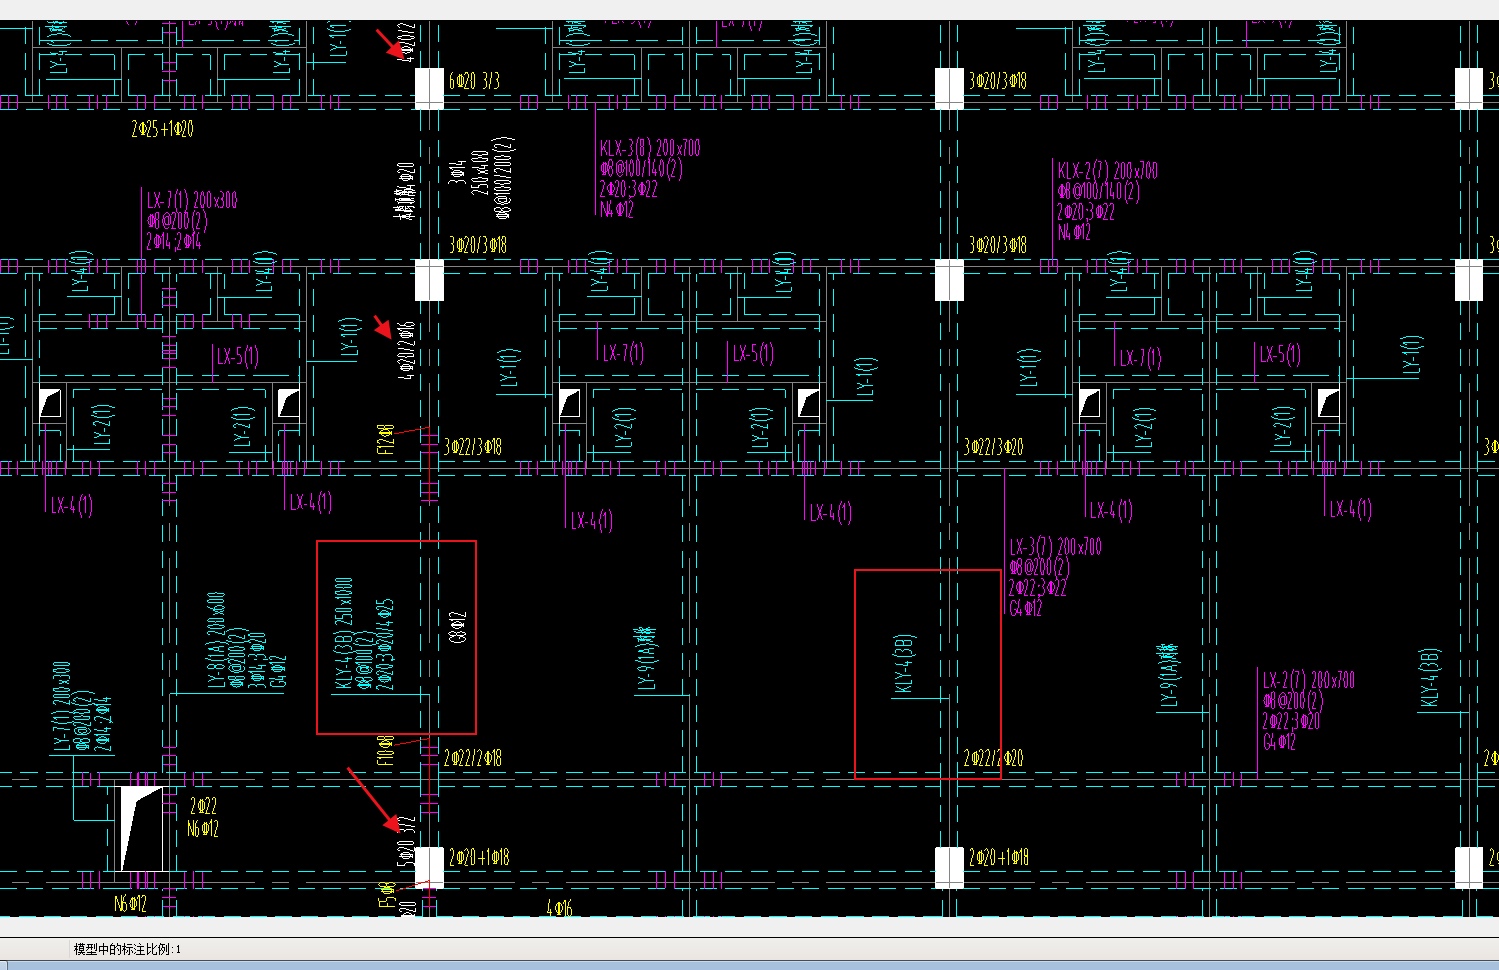Select the F12Φ8 stirrup label

point(385,439)
